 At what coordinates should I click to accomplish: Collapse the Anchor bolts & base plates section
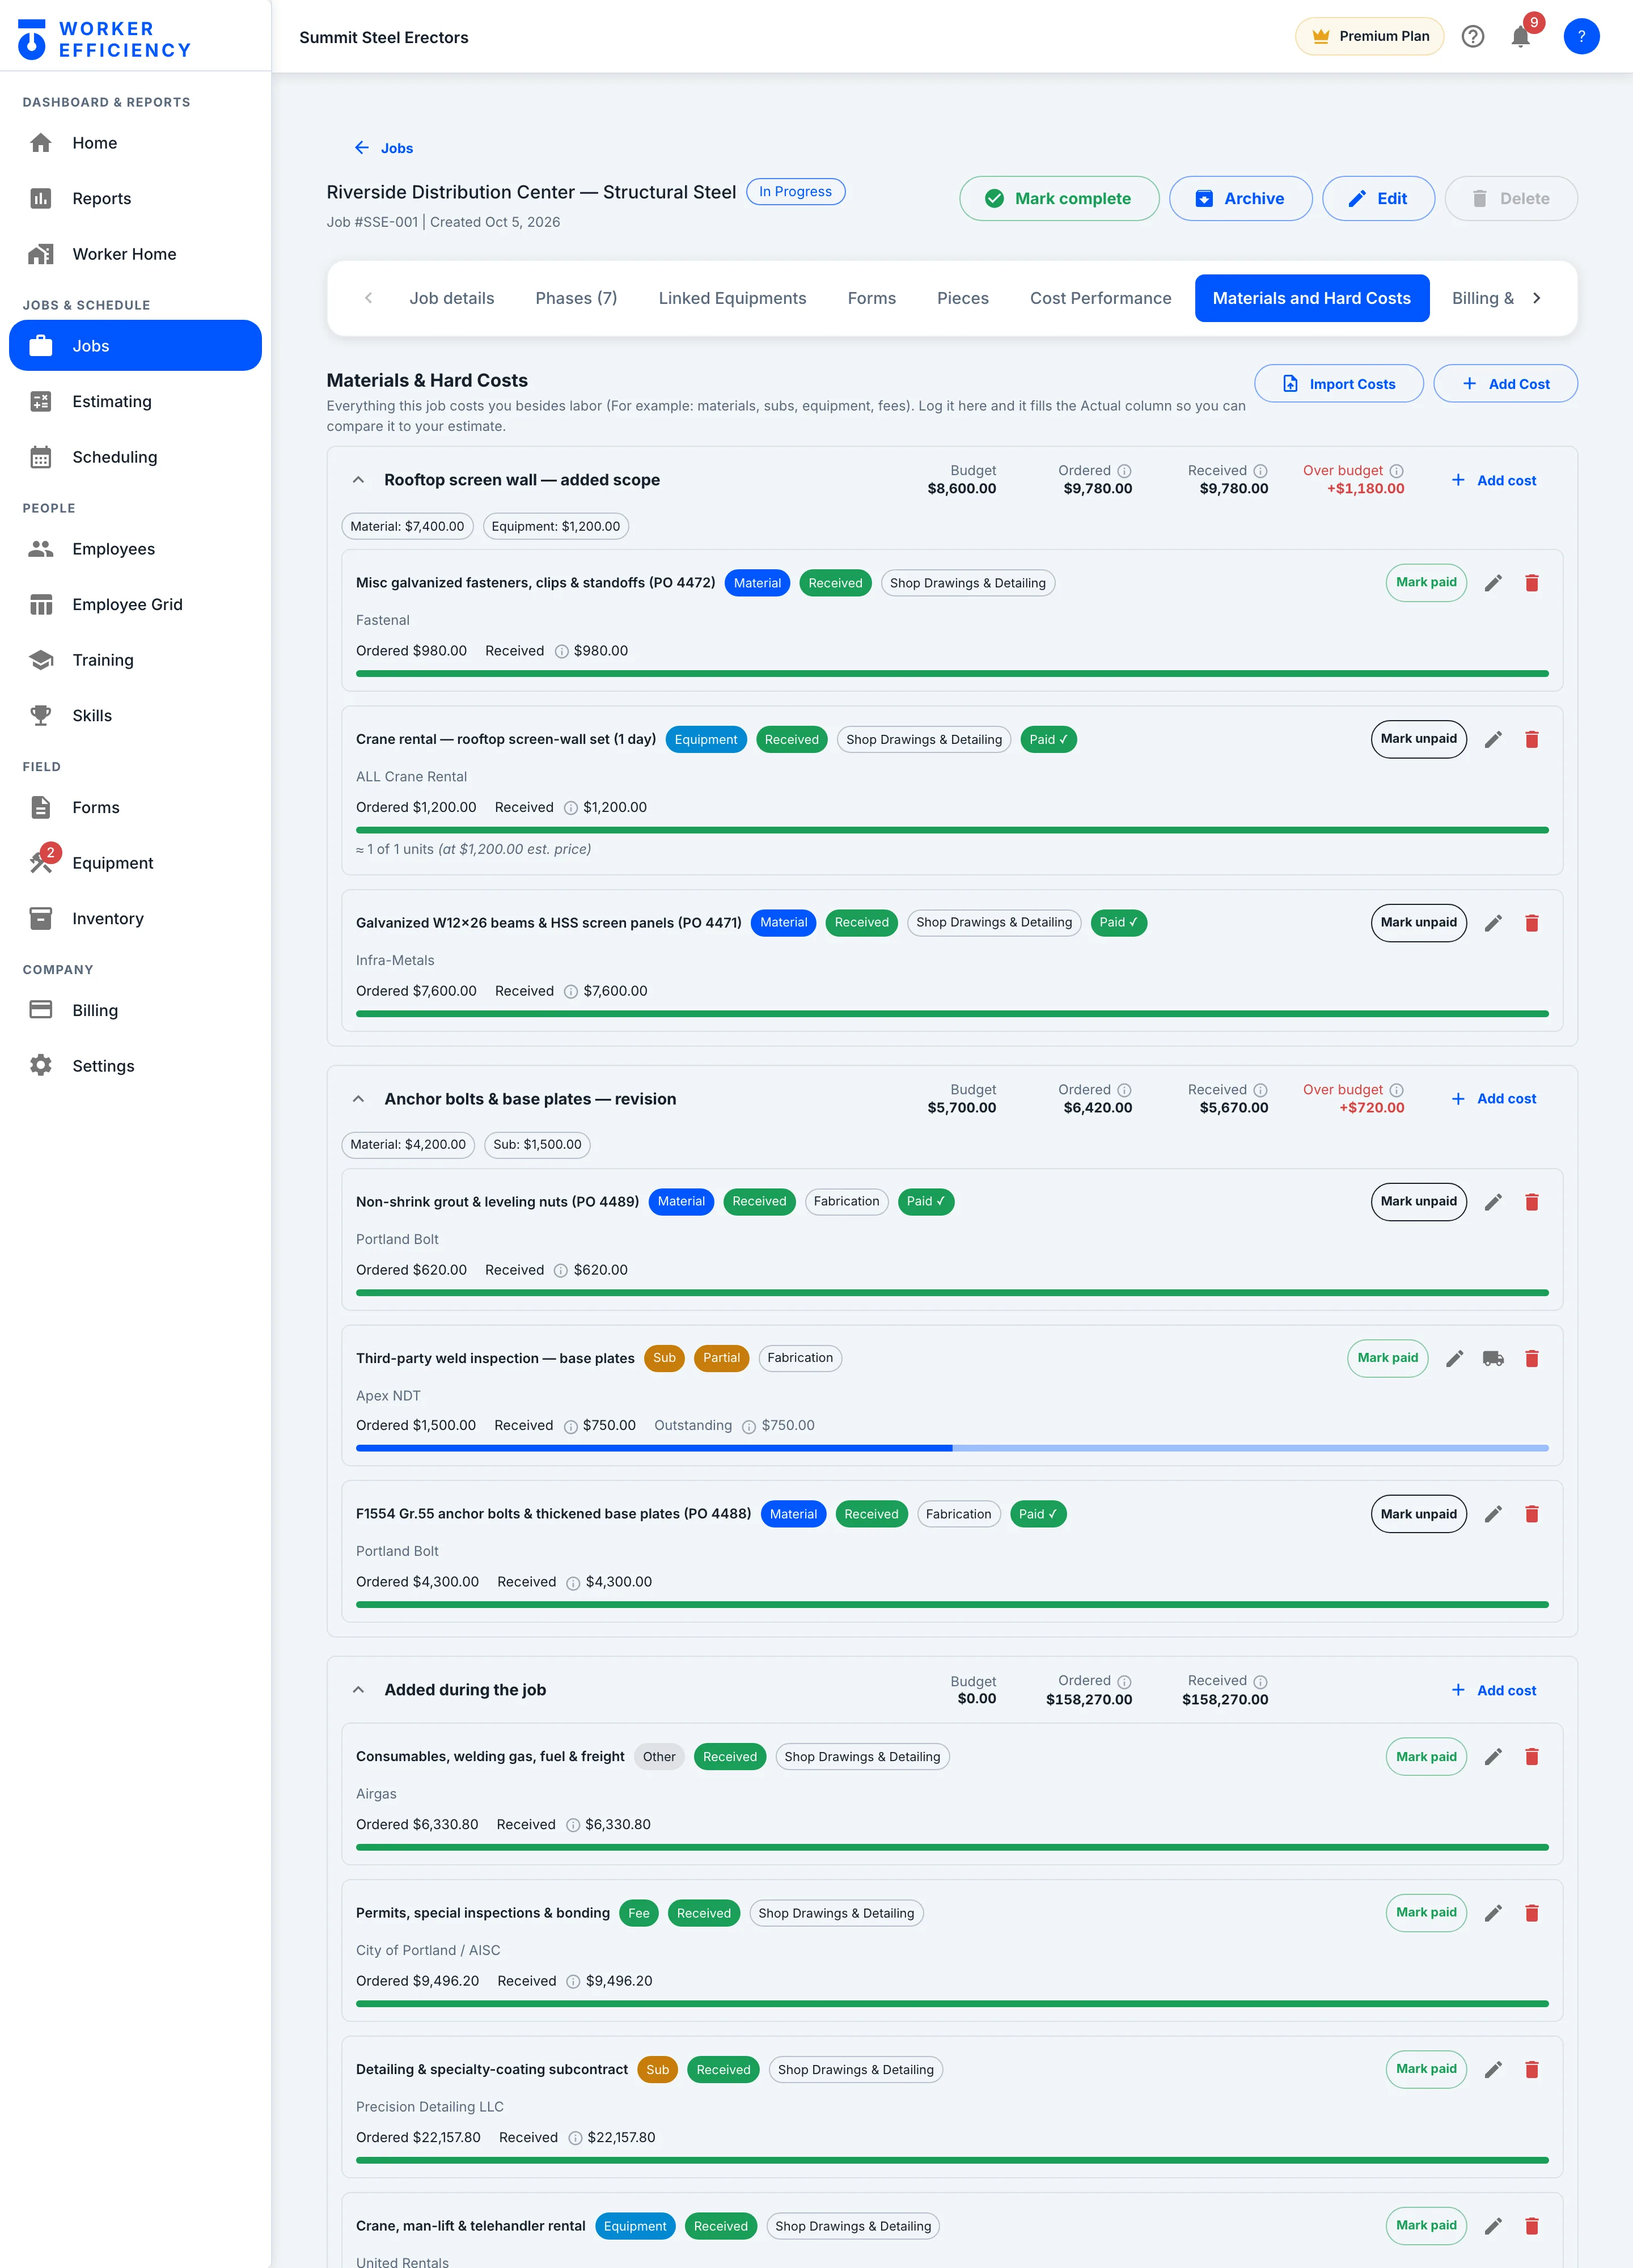coord(358,1099)
